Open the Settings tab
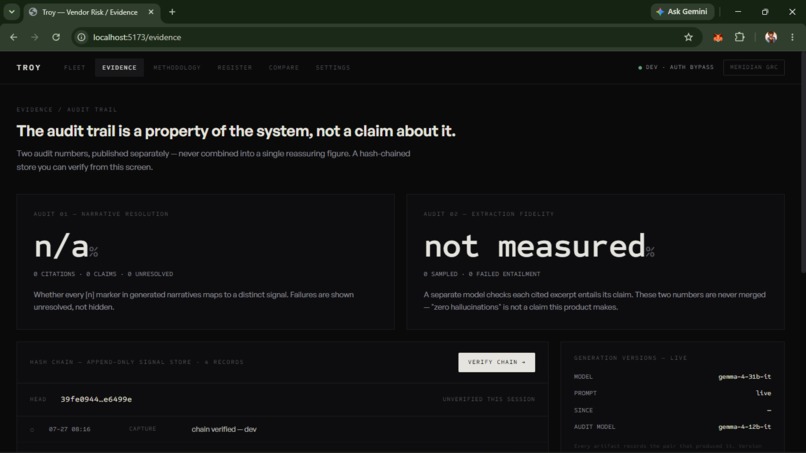This screenshot has width=806, height=453. [x=333, y=67]
